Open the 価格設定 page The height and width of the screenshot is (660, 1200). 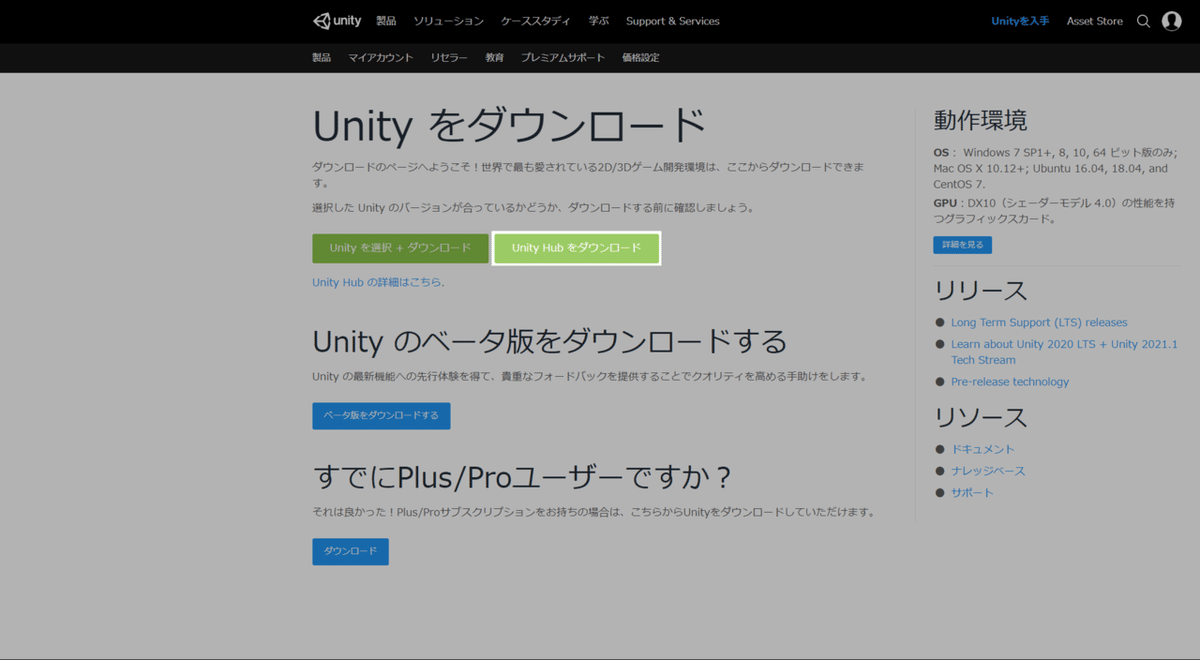pyautogui.click(x=642, y=57)
